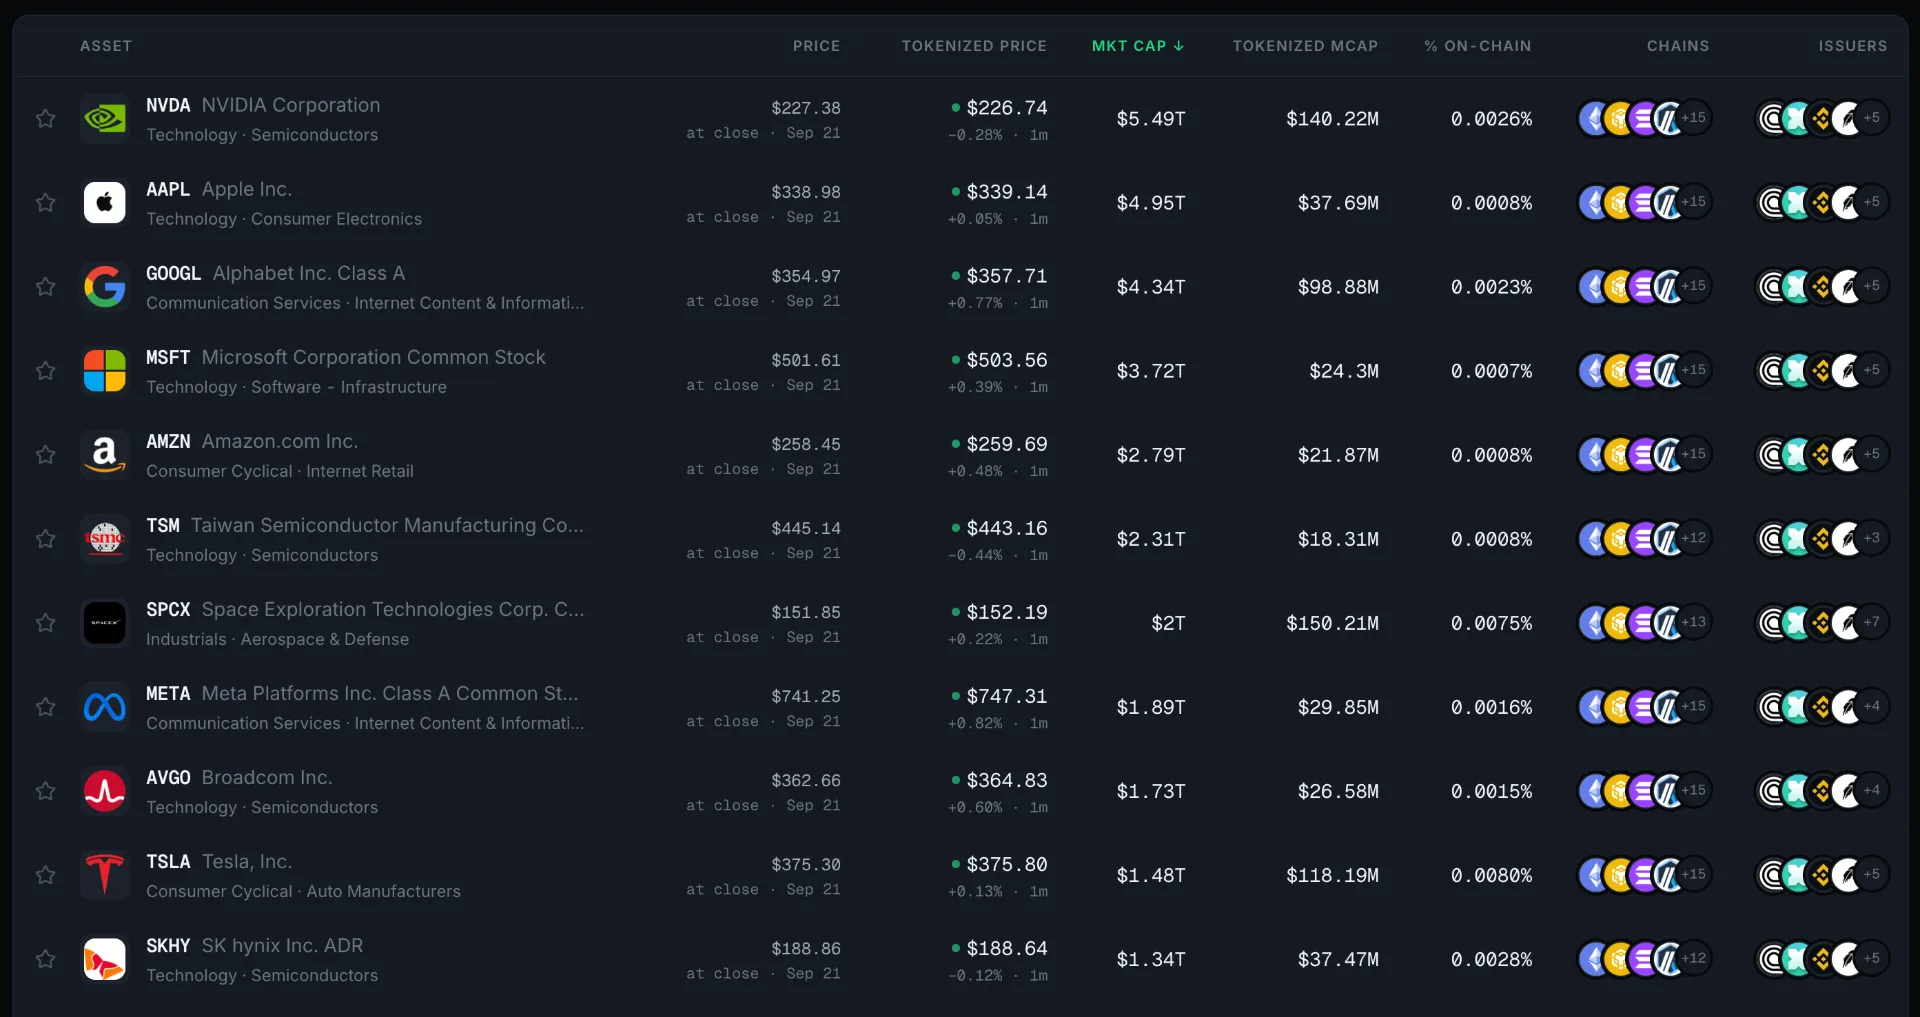Sort by the PRICE column header
This screenshot has height=1017, width=1920.
pos(816,46)
